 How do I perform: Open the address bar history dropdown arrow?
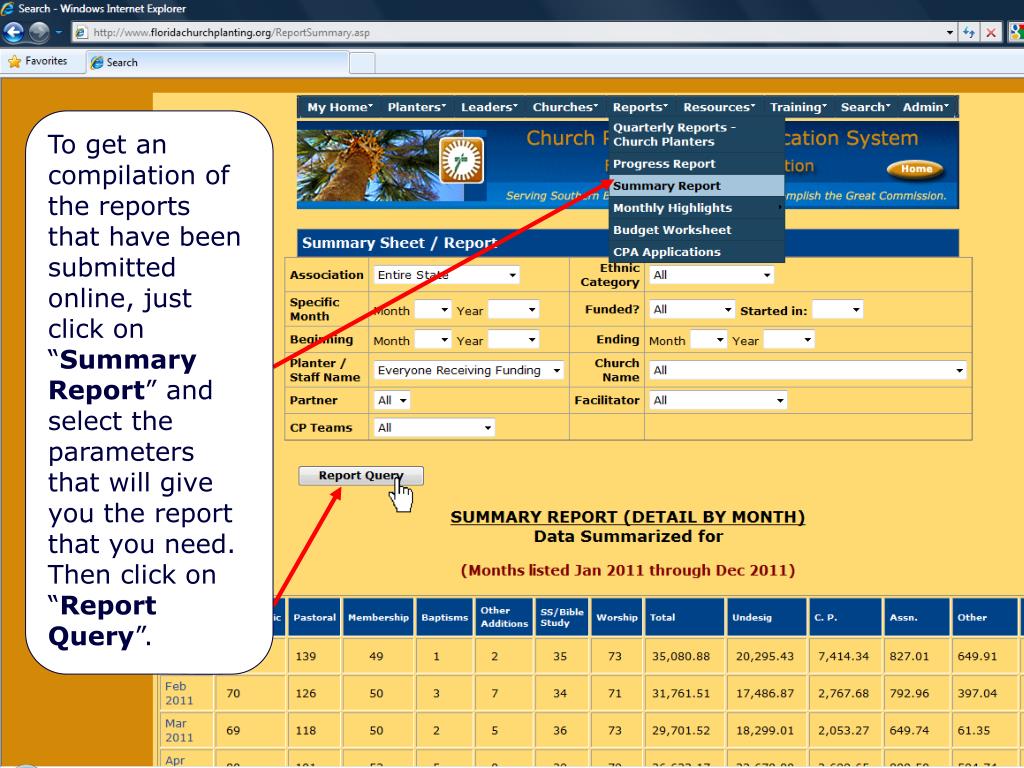point(950,33)
